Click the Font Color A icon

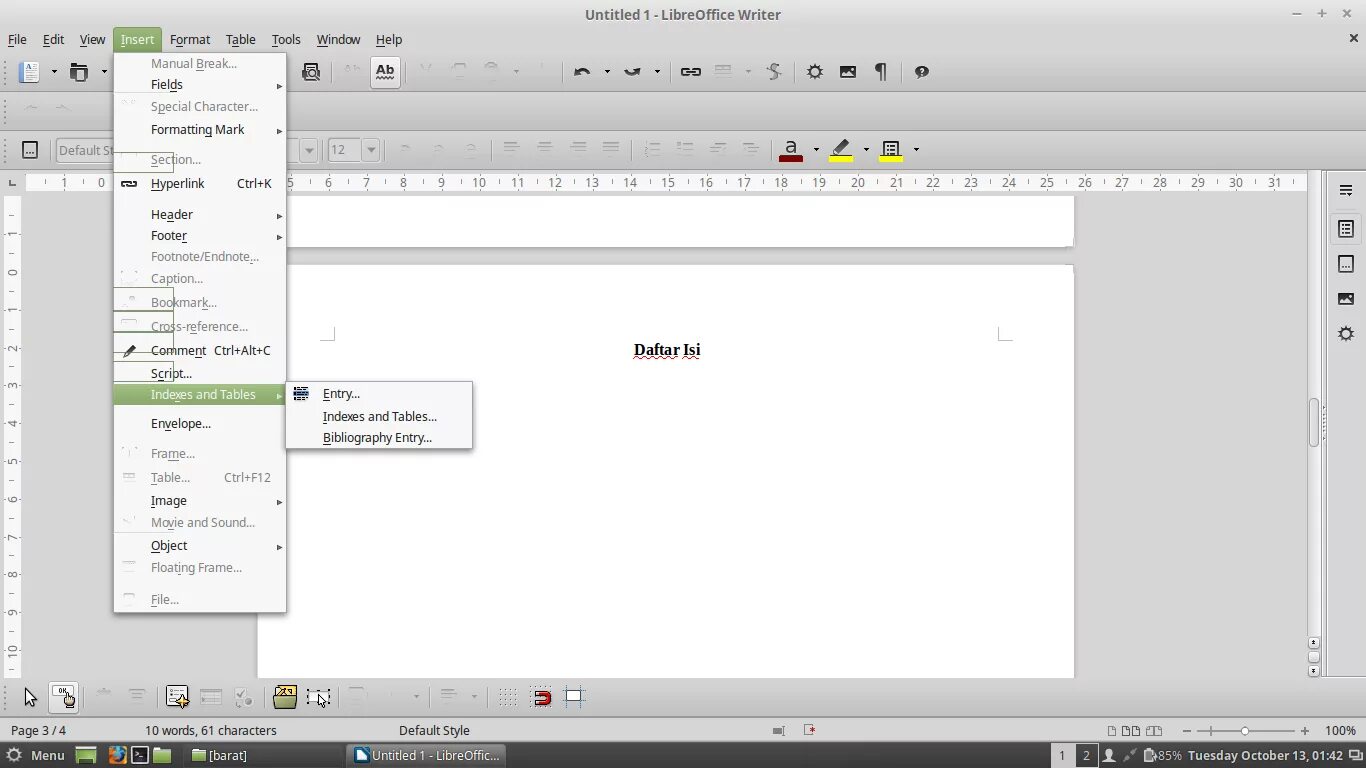coord(791,150)
